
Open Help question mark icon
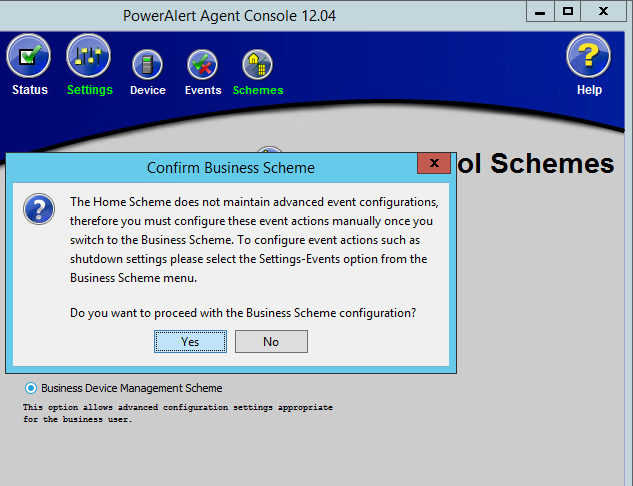pyautogui.click(x=589, y=56)
